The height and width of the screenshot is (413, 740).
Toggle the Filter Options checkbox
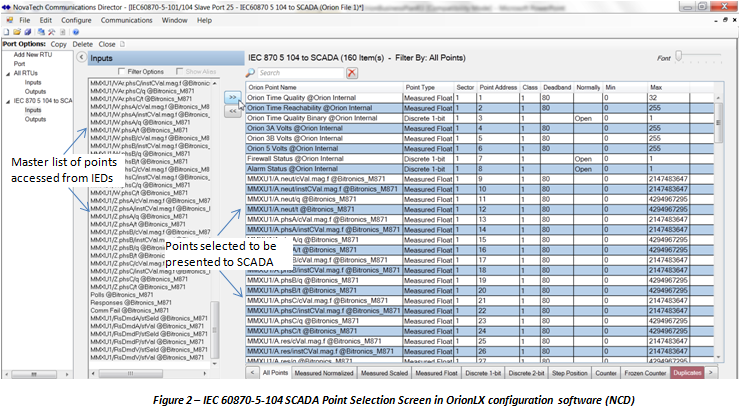click(x=122, y=71)
